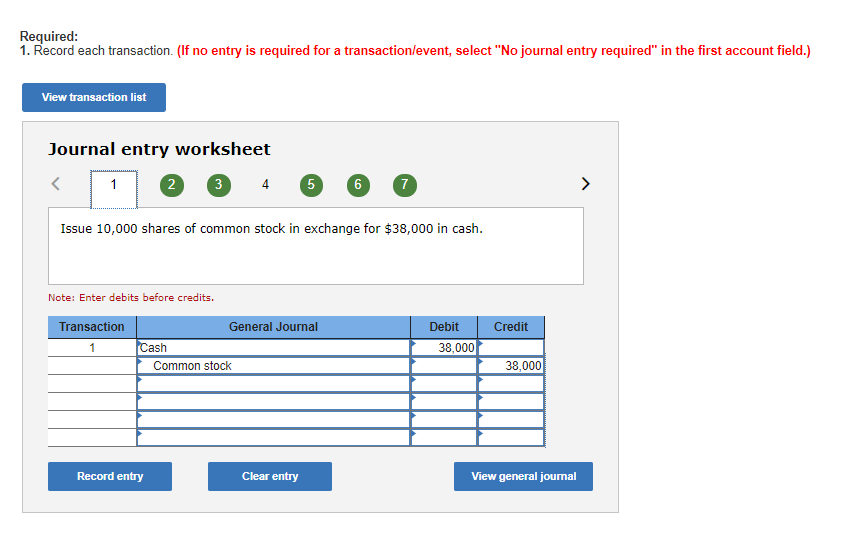This screenshot has height=539, width=856.
Task: Select the third General Journal account row
Action: [274, 384]
